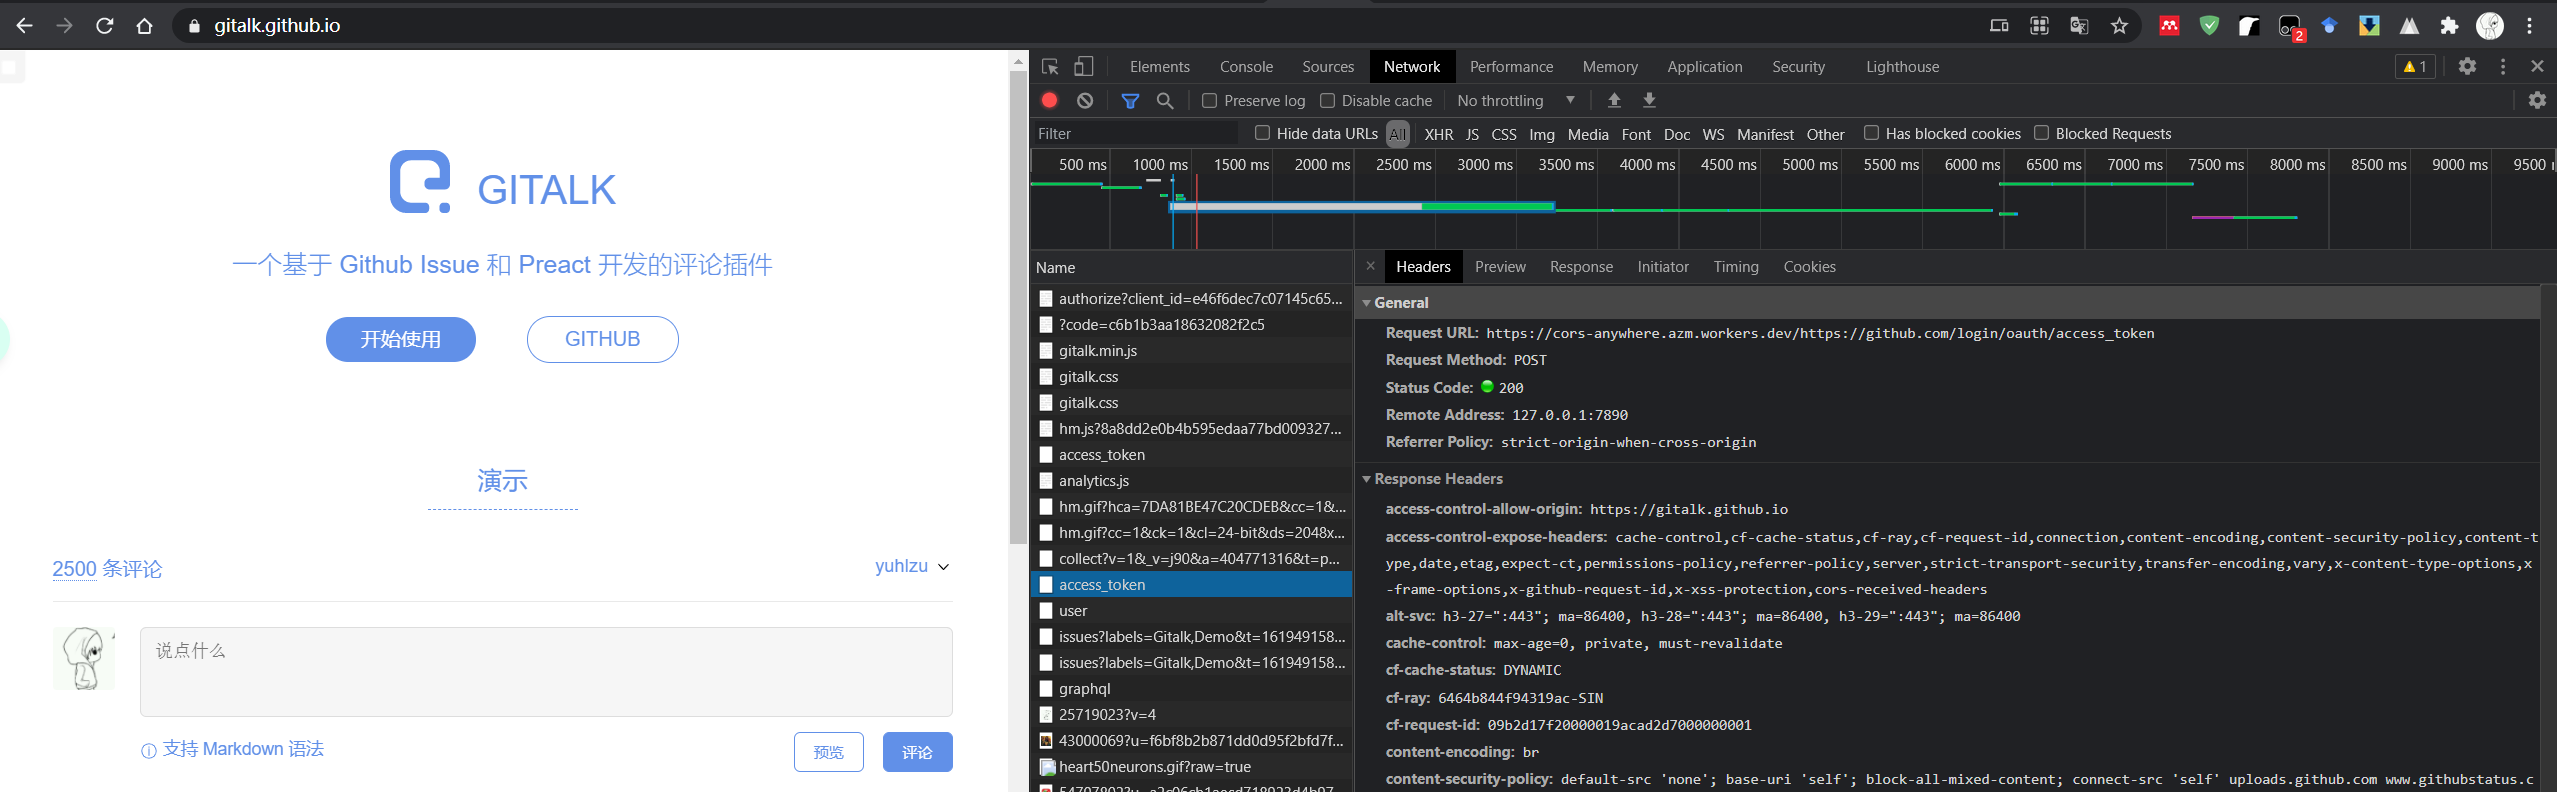Click the Google Translate toolbar icon
The width and height of the screenshot is (2557, 792).
(2079, 26)
